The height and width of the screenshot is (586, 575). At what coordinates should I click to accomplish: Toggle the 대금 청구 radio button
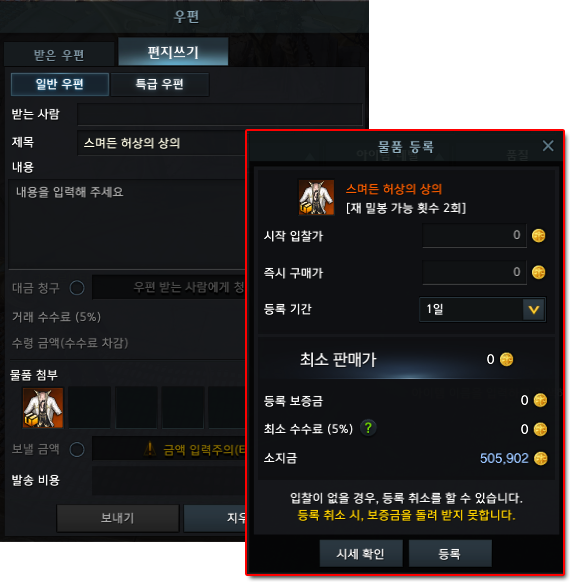coord(77,288)
